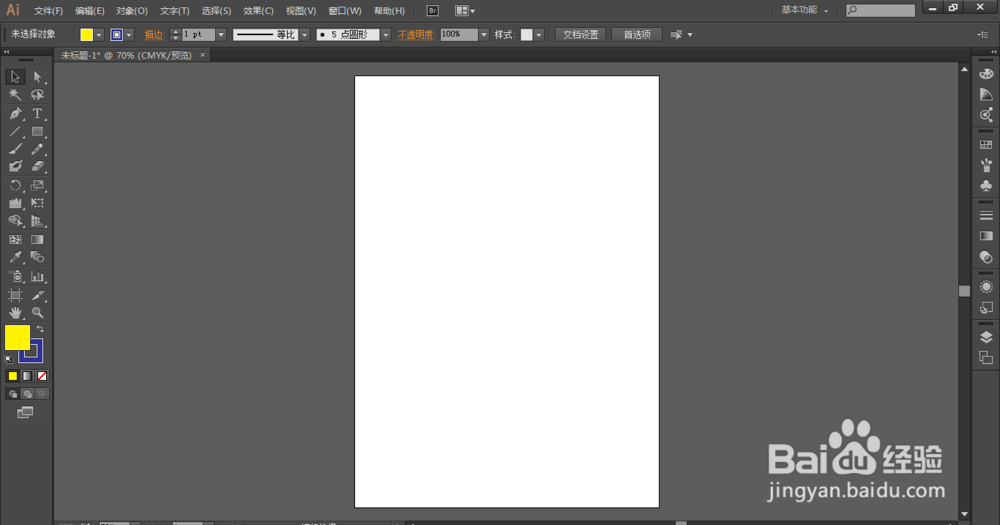
Task: Open brush definition dropdown (5 点圆形)
Action: [x=385, y=35]
